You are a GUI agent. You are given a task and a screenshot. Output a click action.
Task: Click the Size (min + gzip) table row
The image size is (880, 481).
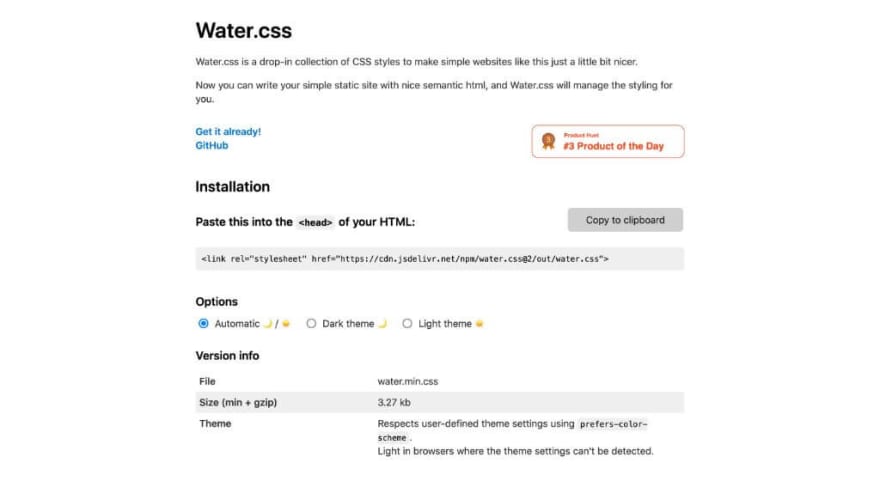click(x=439, y=402)
